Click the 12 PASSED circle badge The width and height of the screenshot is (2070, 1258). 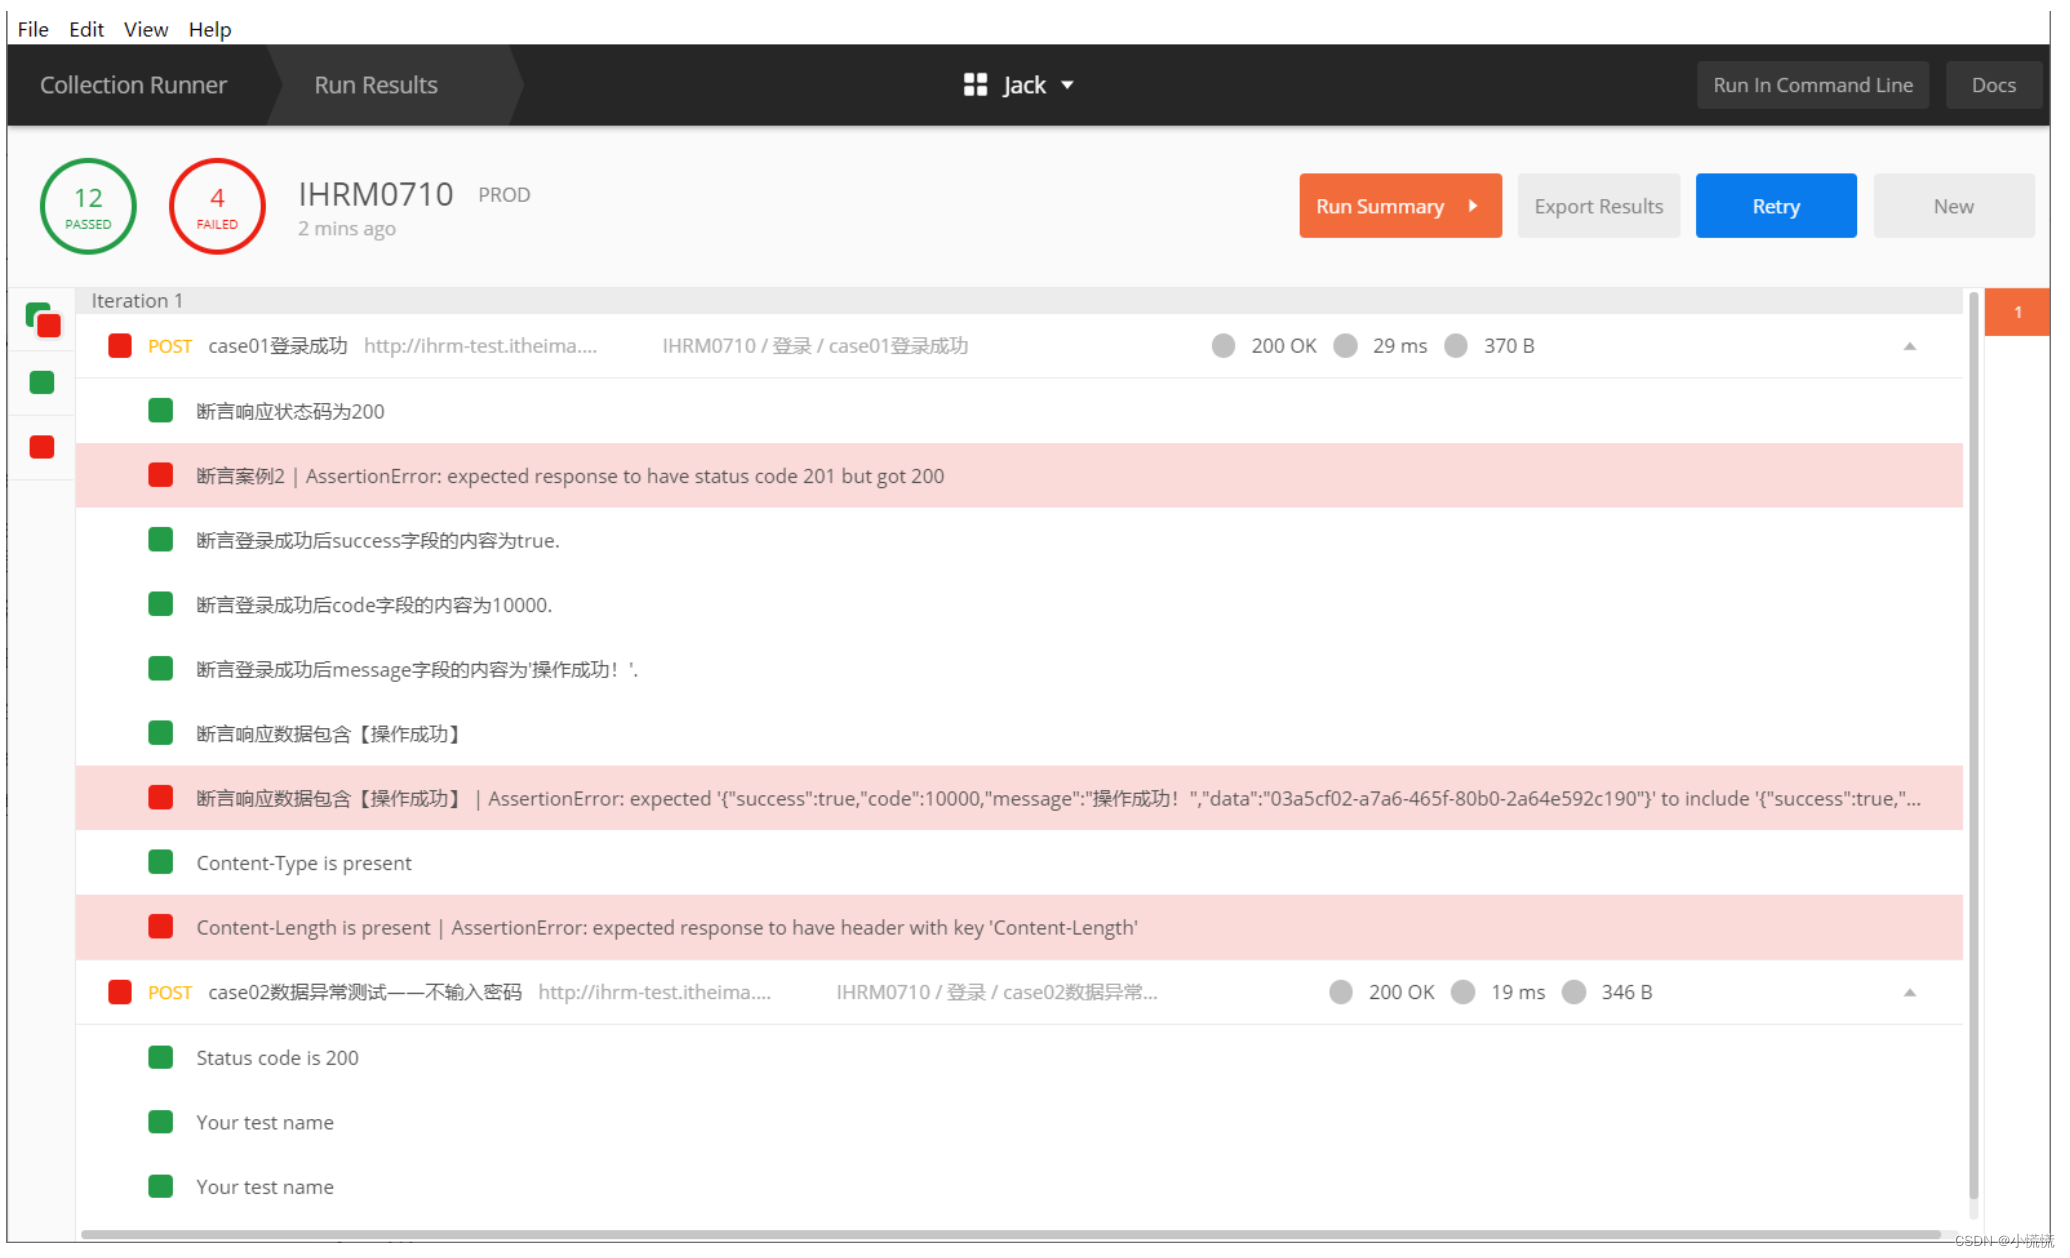pyautogui.click(x=88, y=207)
